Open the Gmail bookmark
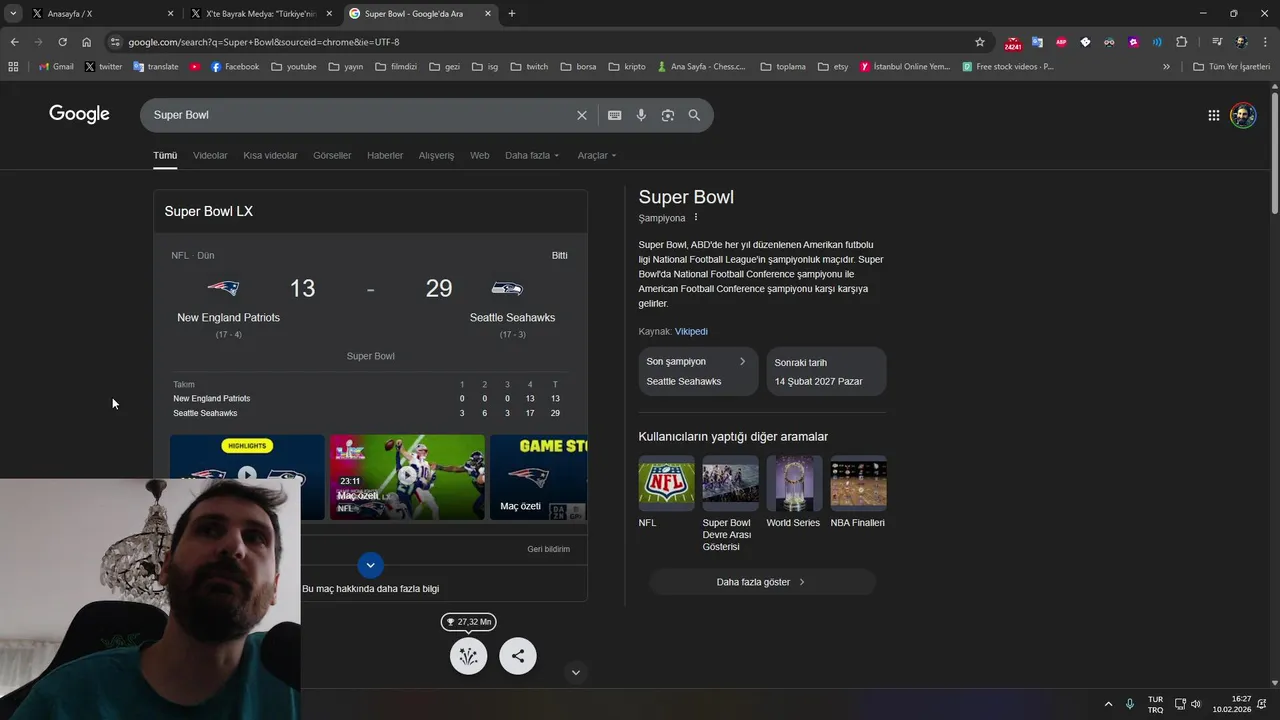Image resolution: width=1280 pixels, height=720 pixels. tap(56, 67)
